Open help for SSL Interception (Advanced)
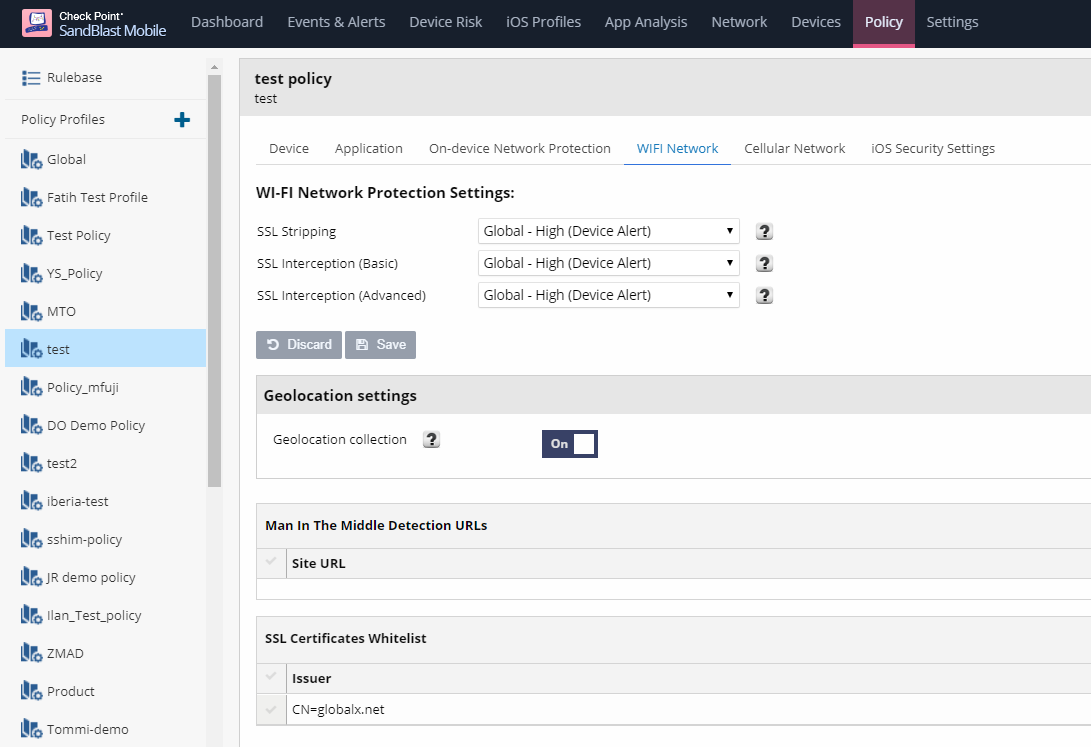Screen dimensions: 1091x747 pos(764,296)
